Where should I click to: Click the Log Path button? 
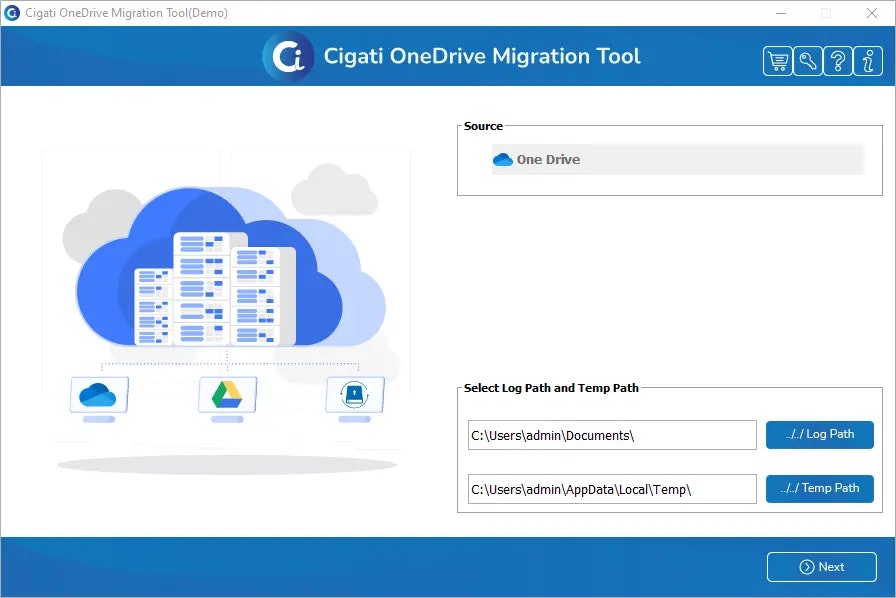pyautogui.click(x=820, y=434)
